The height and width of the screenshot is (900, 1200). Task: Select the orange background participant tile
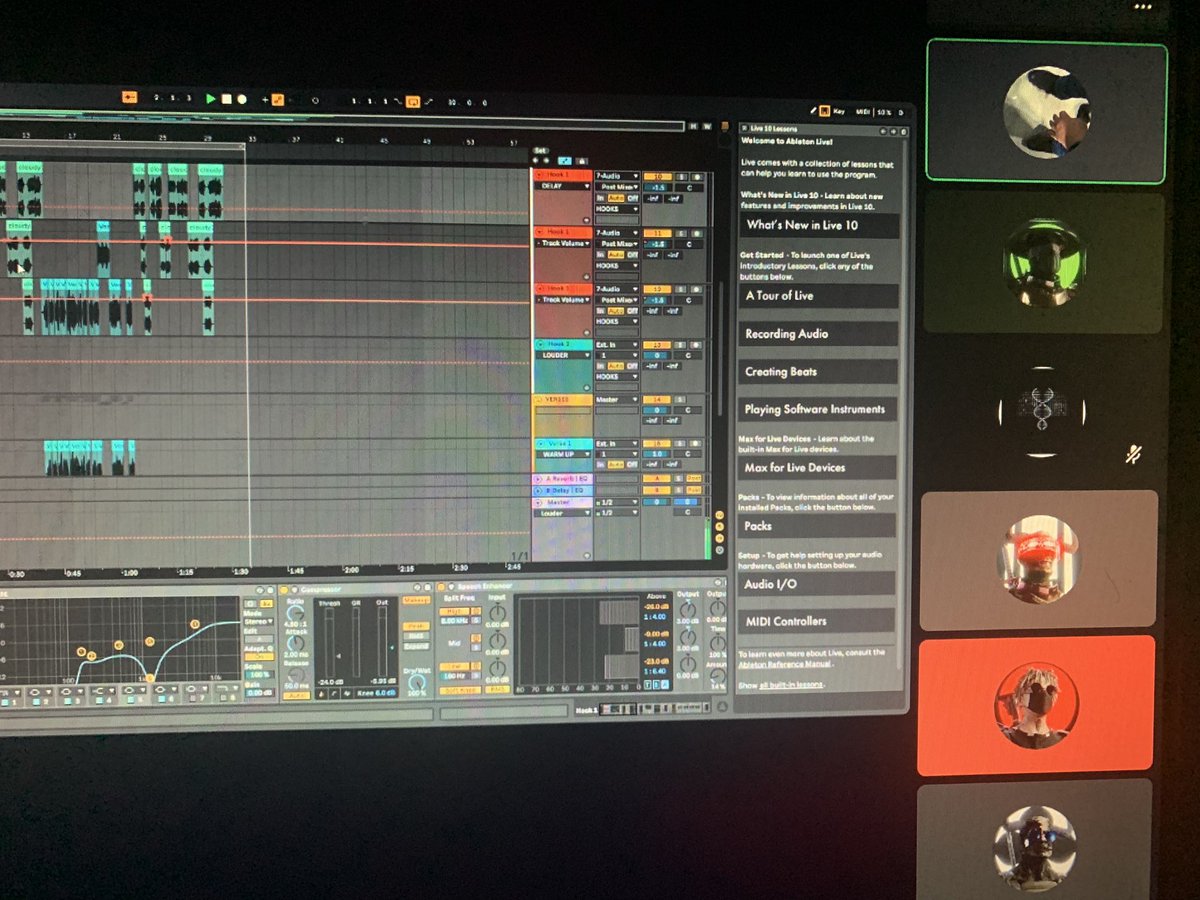coord(1036,704)
